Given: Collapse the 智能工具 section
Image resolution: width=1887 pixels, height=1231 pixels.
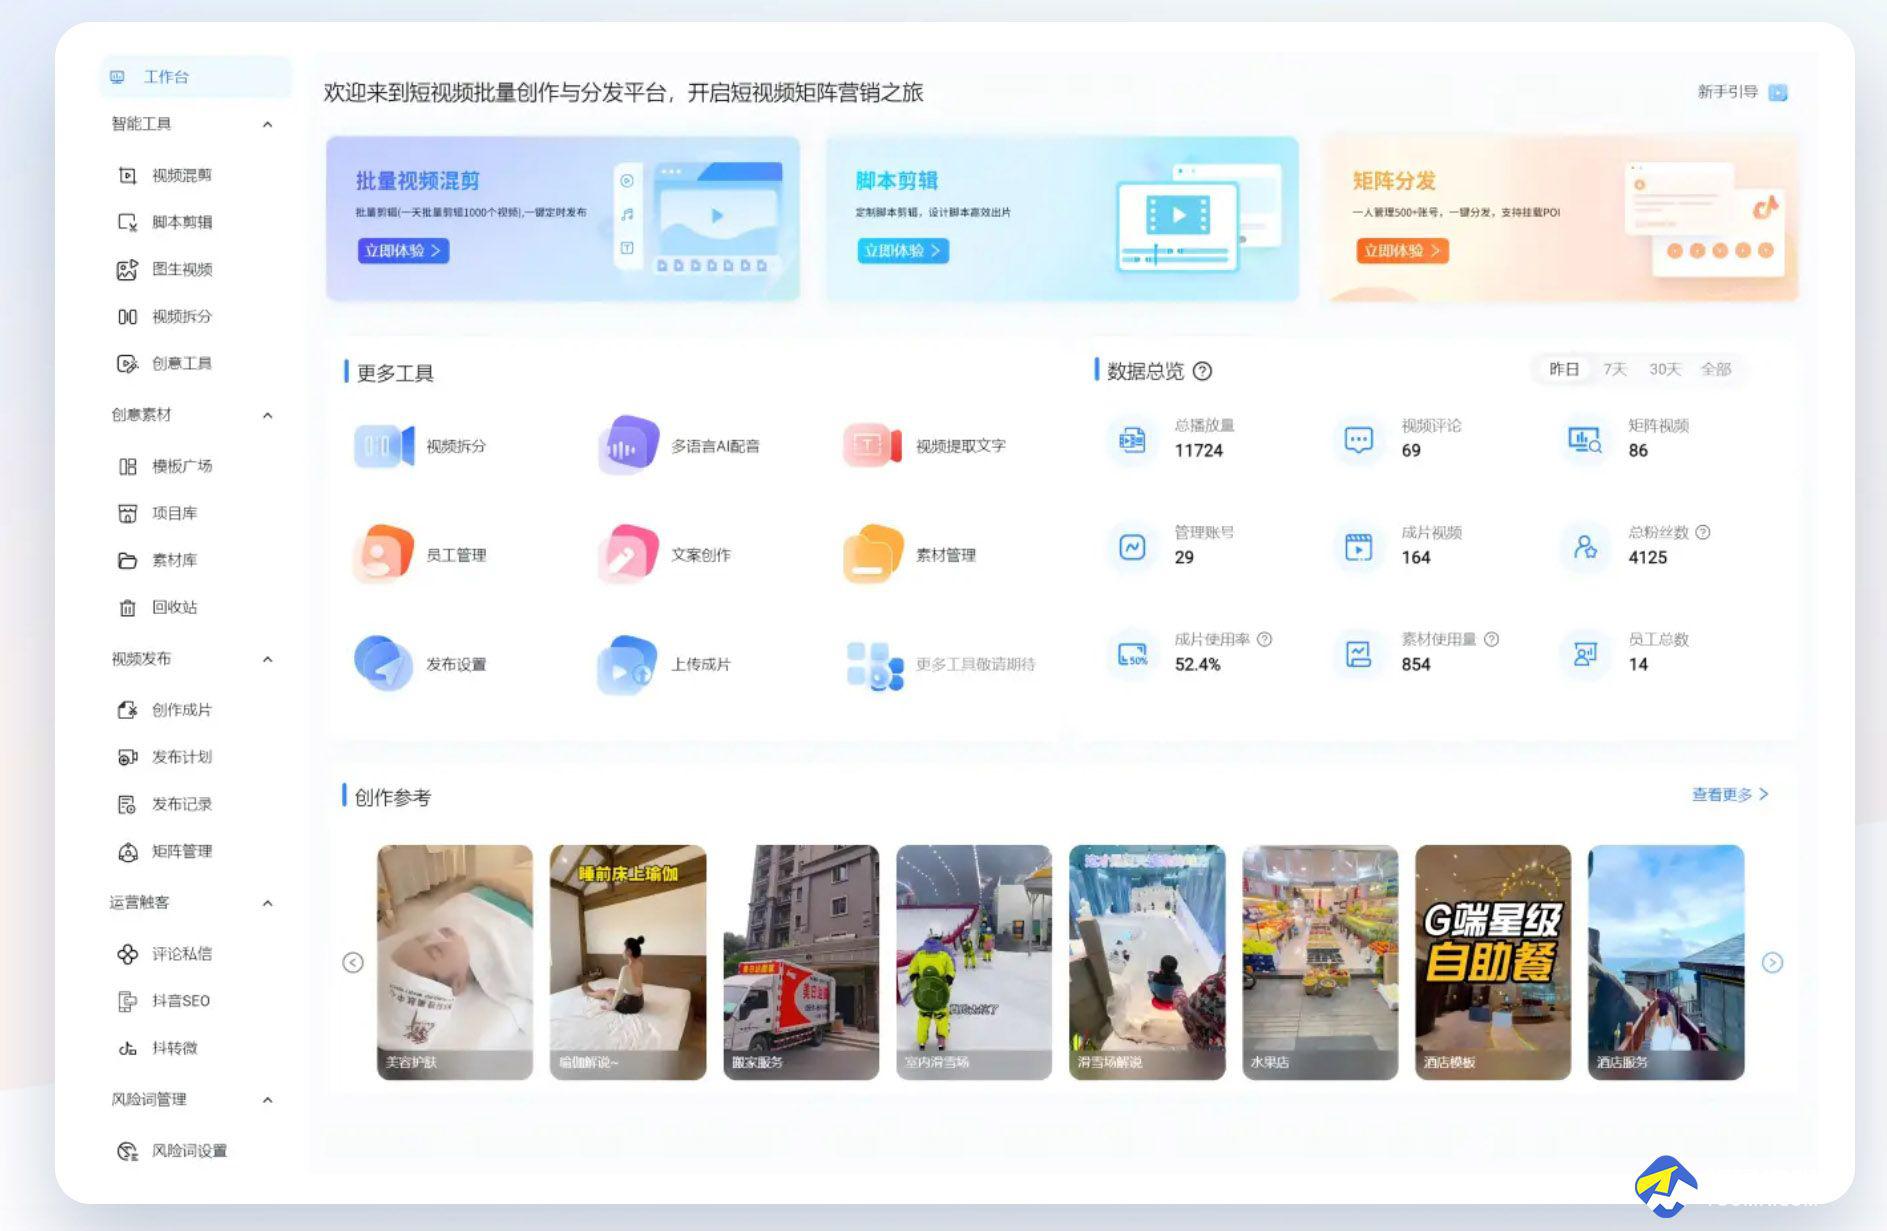Looking at the screenshot, I should tap(267, 124).
